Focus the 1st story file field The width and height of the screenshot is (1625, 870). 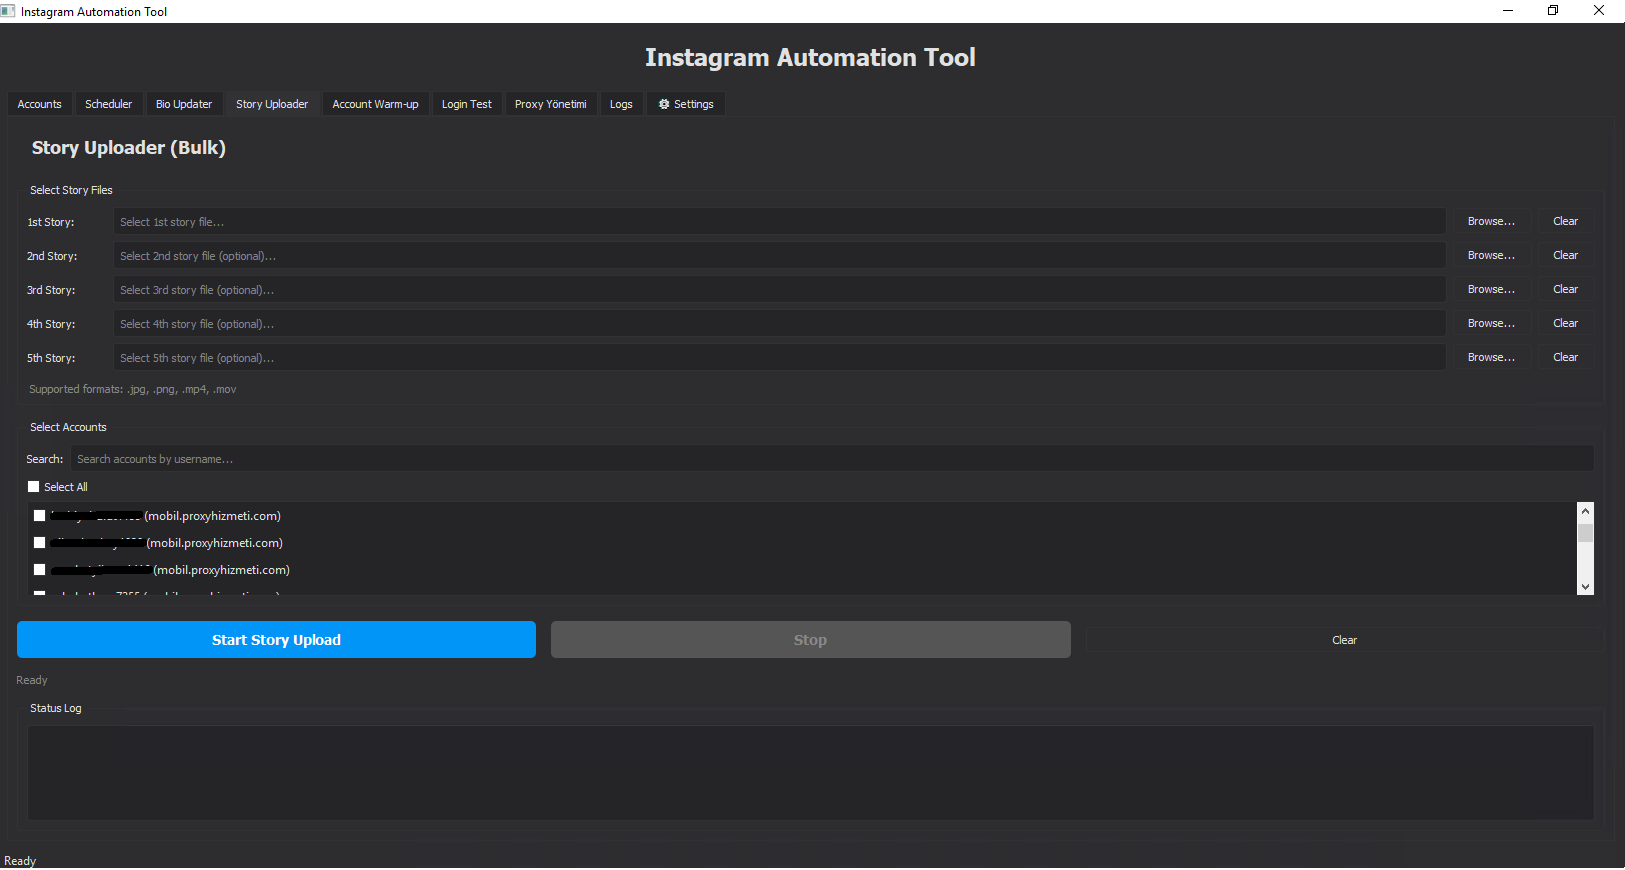[x=779, y=222]
